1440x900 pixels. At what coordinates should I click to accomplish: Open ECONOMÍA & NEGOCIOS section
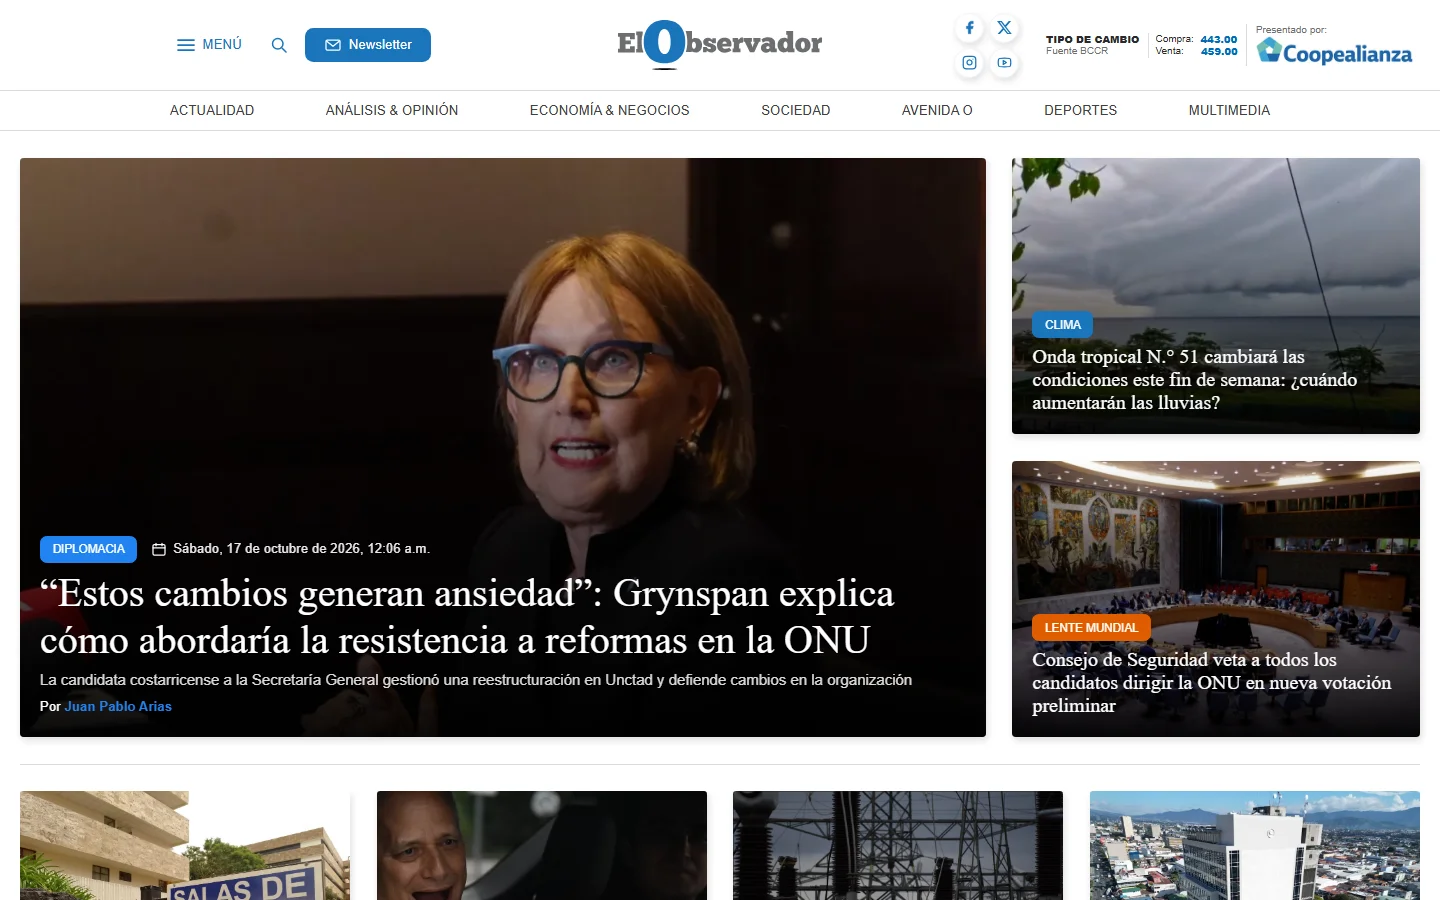tap(610, 110)
